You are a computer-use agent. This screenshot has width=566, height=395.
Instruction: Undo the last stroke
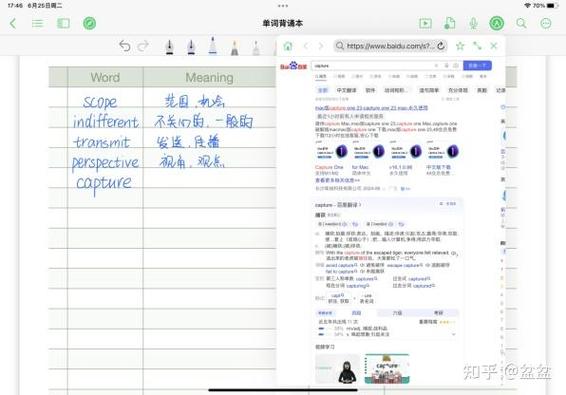tap(125, 46)
